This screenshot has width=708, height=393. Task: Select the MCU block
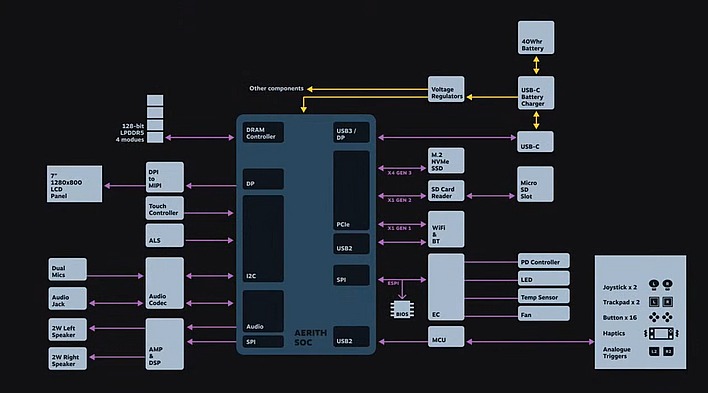(446, 337)
